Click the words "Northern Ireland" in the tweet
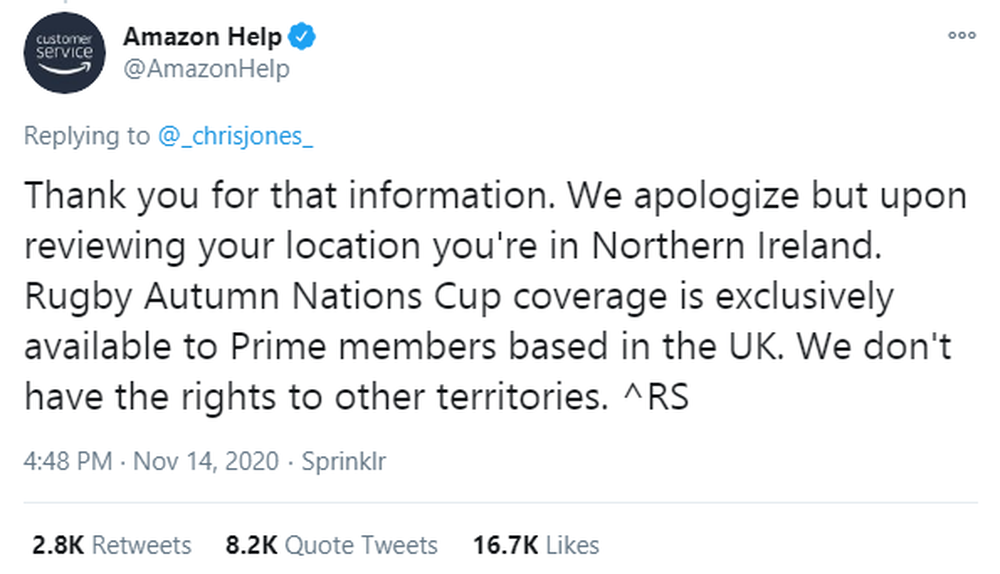This screenshot has height=574, width=1000. point(736,246)
